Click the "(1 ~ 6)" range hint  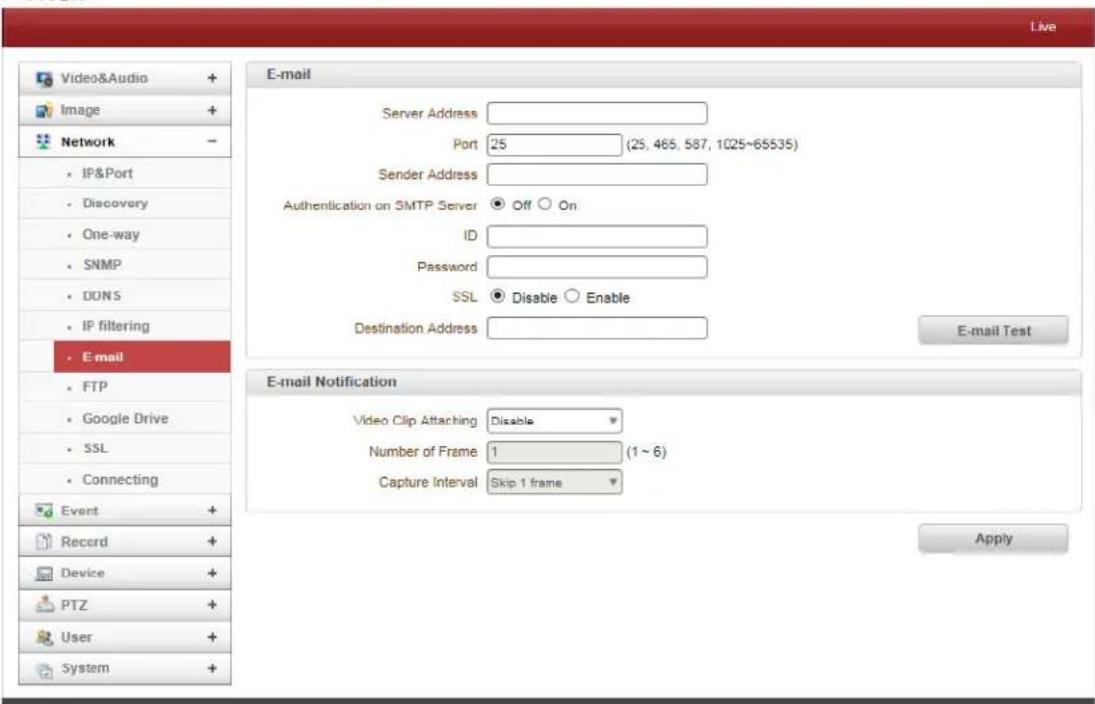pyautogui.click(x=646, y=452)
